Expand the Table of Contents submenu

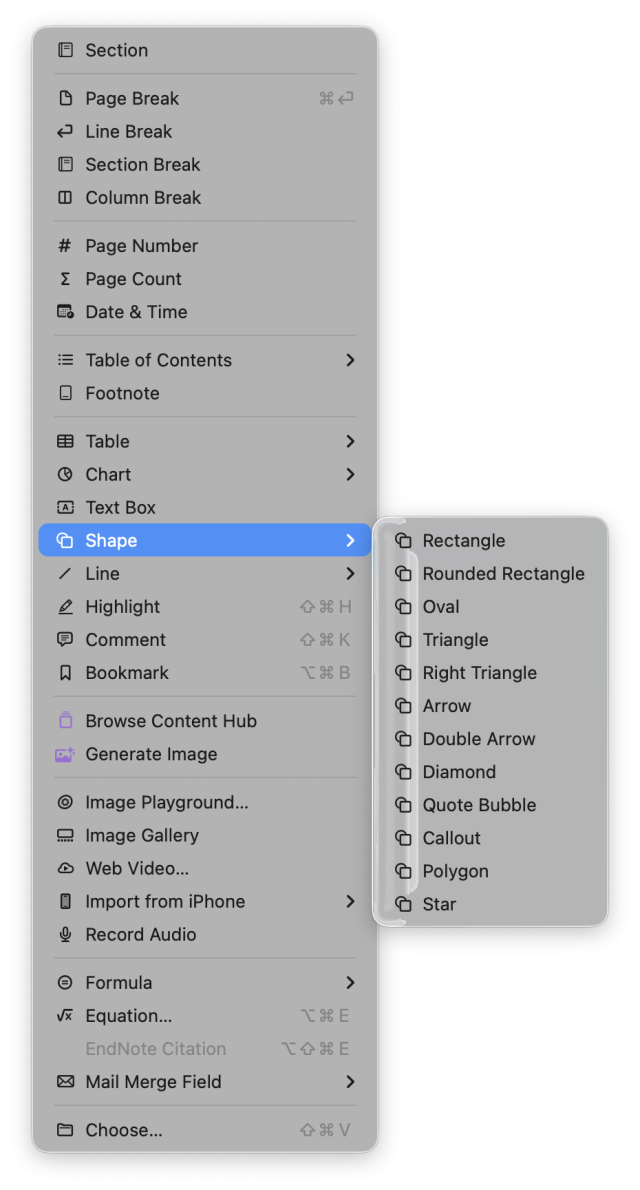click(350, 359)
